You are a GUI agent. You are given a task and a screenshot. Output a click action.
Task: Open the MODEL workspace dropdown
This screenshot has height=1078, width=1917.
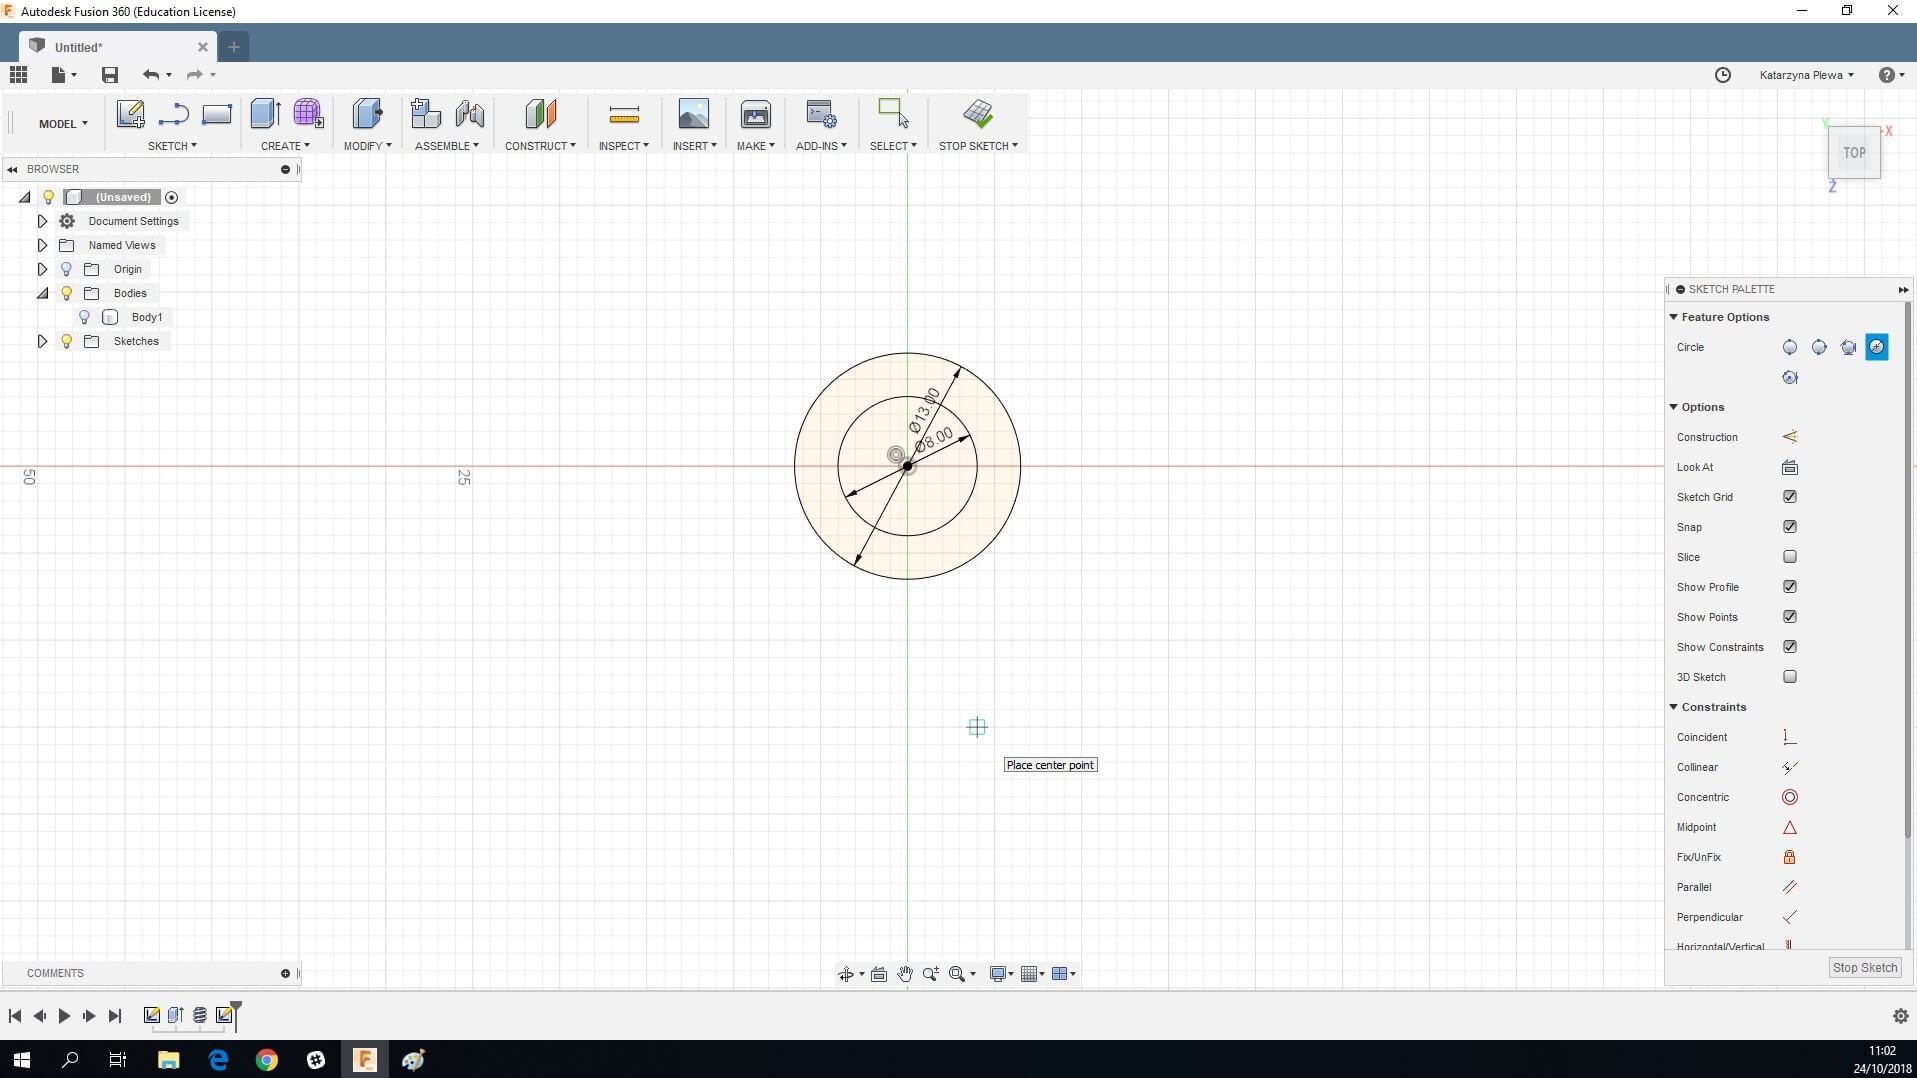point(63,124)
